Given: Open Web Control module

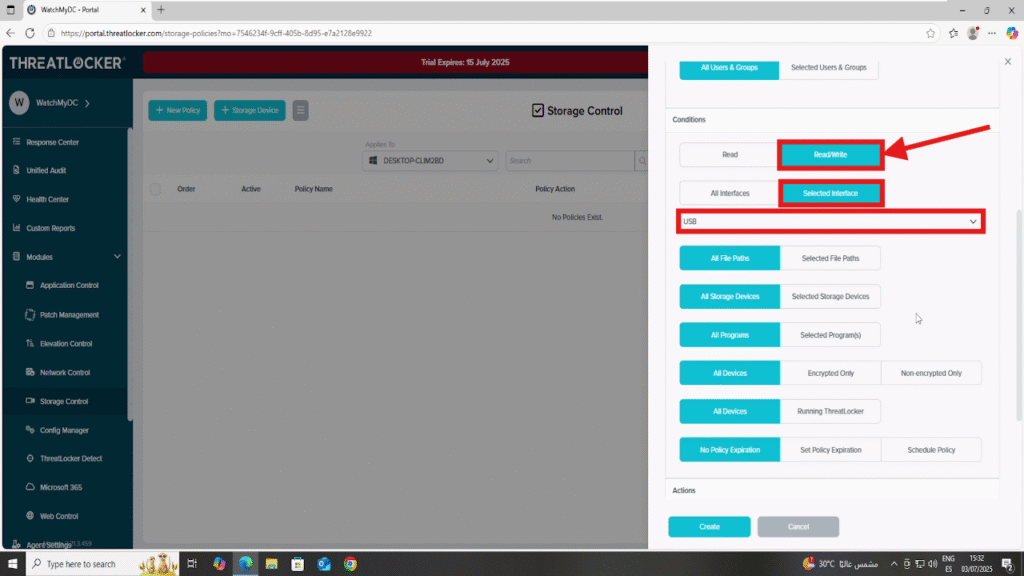Looking at the screenshot, I should click(x=59, y=516).
